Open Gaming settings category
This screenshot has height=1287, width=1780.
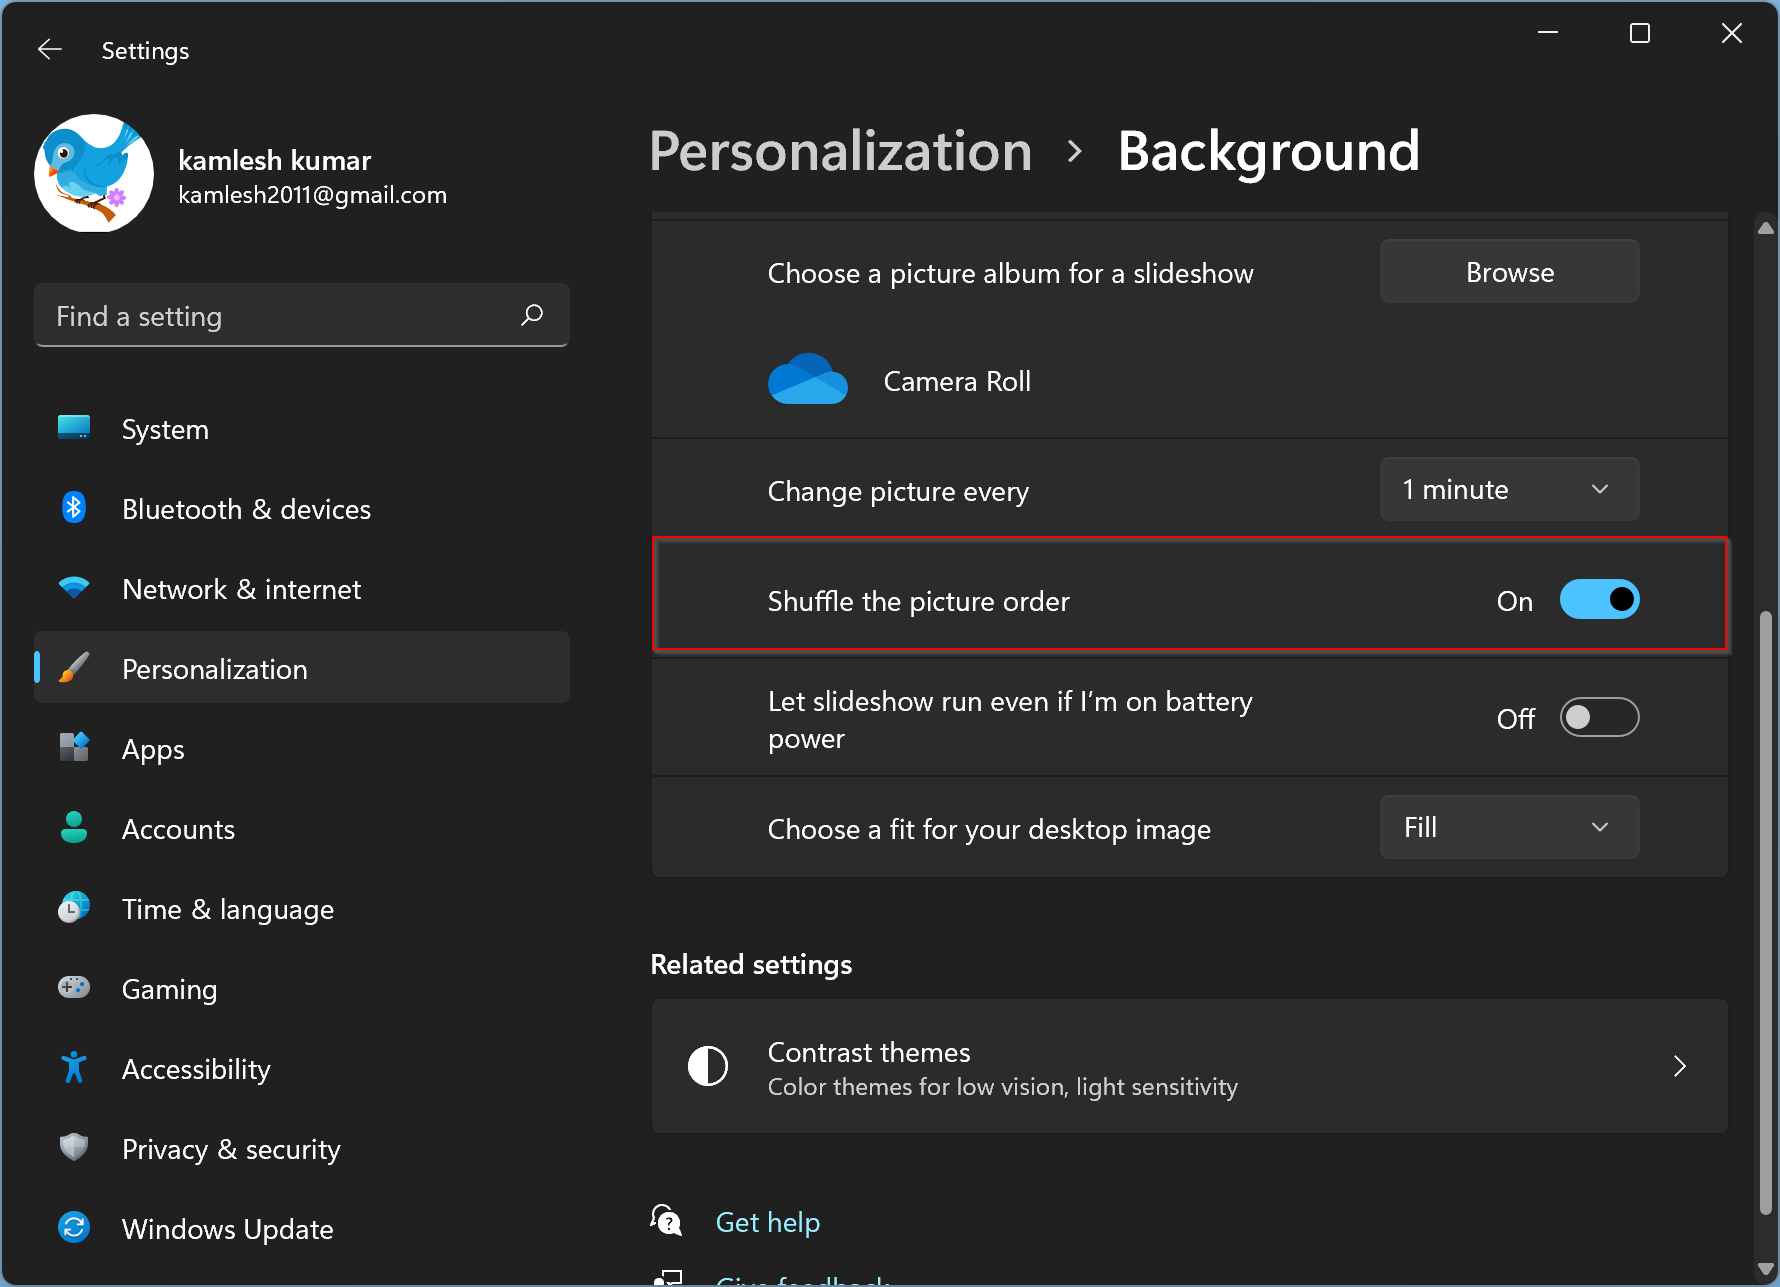point(302,987)
